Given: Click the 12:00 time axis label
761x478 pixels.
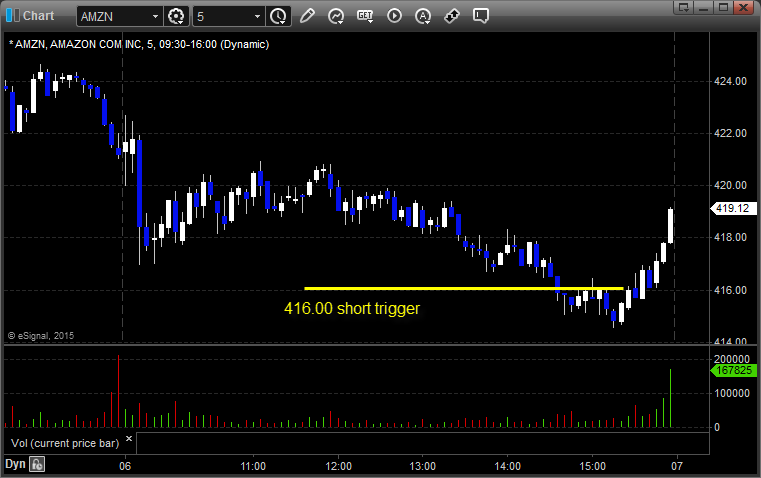Looking at the screenshot, I should click(x=338, y=466).
